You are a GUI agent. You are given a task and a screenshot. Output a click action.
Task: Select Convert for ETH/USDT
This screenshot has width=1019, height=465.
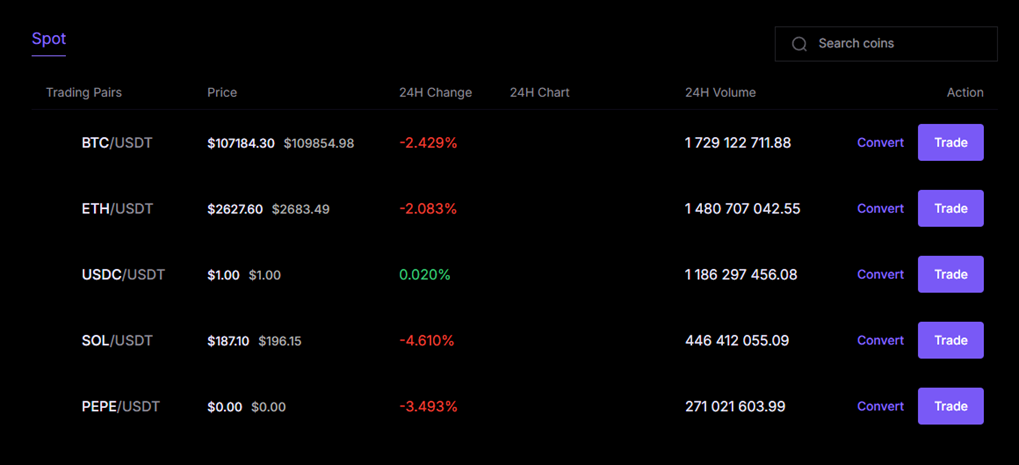click(x=880, y=208)
